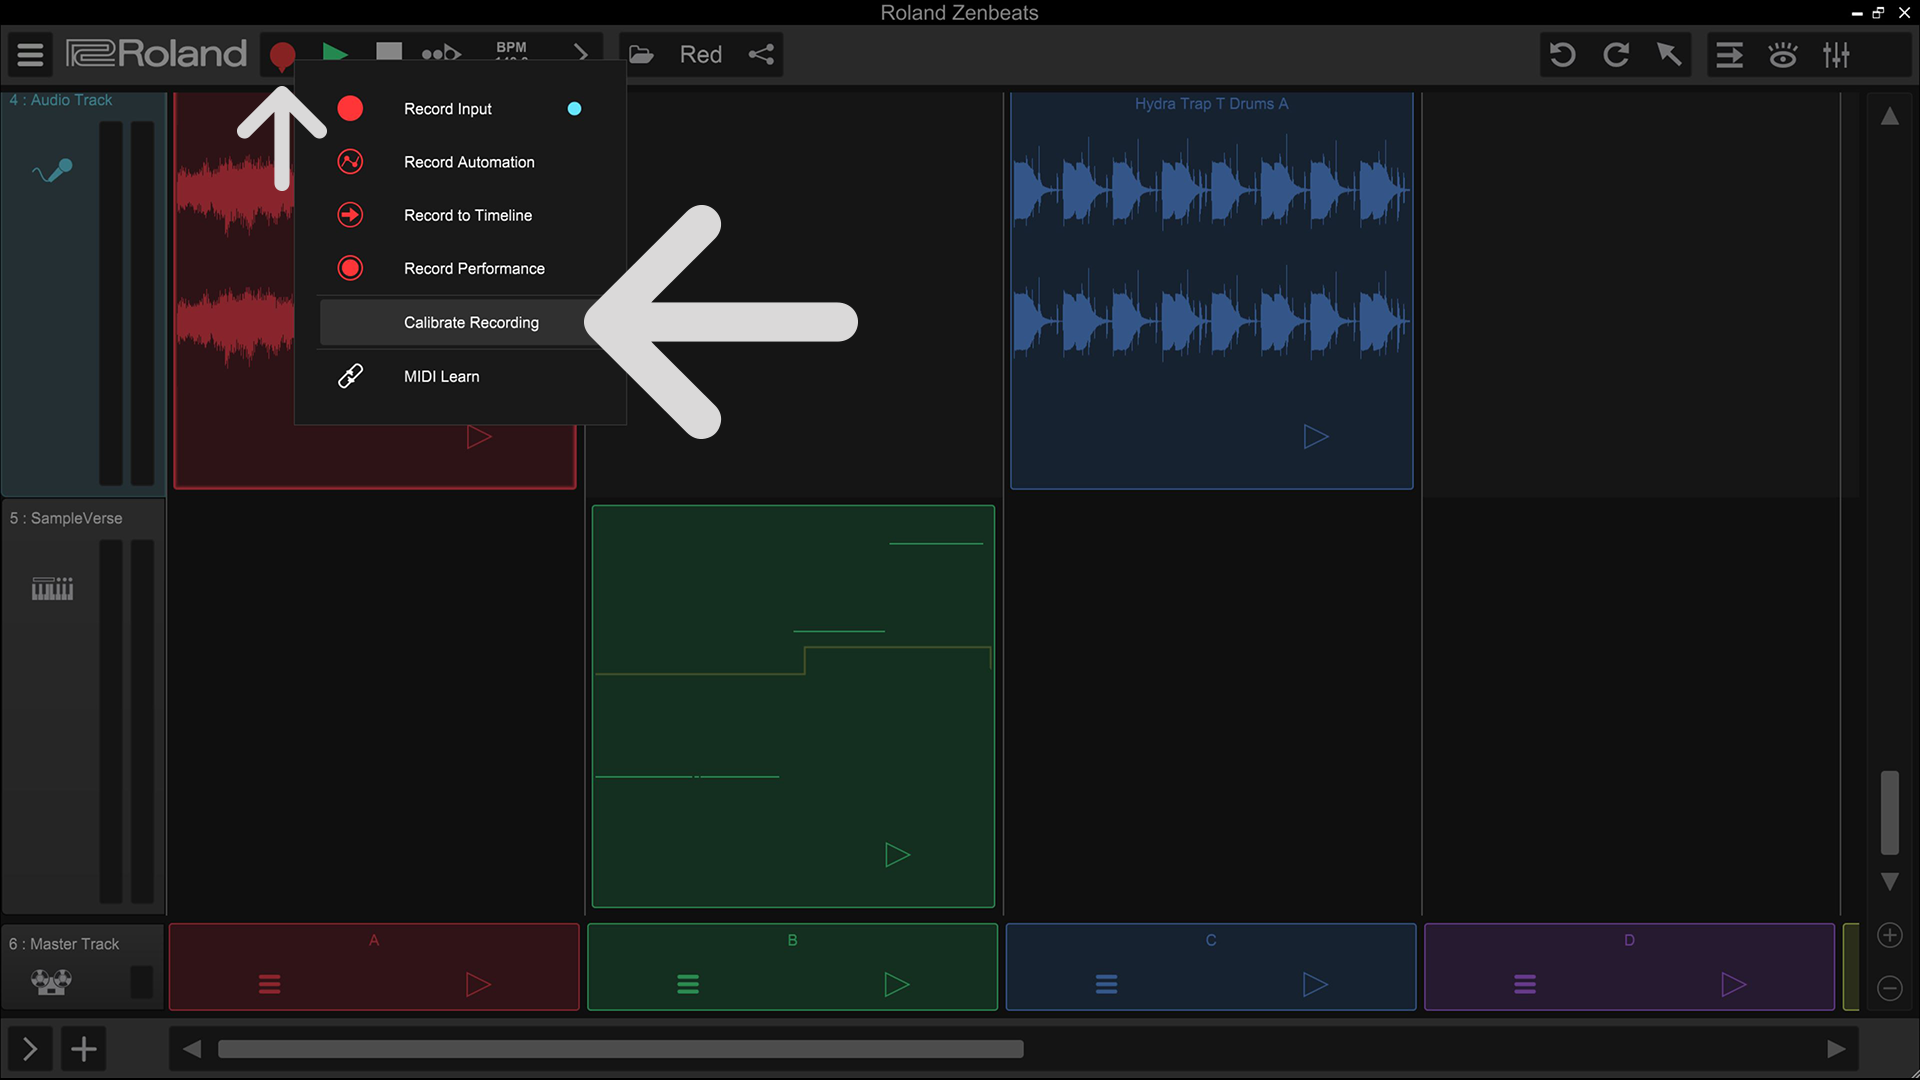Select the green SampleVerse MIDI clip
This screenshot has height=1080, width=1920.
(x=793, y=706)
